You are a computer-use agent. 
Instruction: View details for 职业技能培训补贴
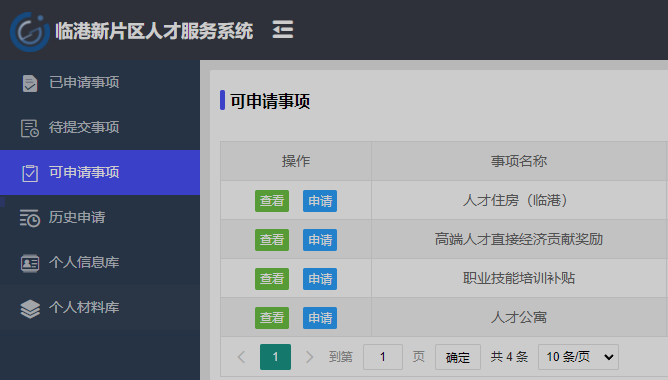point(272,279)
